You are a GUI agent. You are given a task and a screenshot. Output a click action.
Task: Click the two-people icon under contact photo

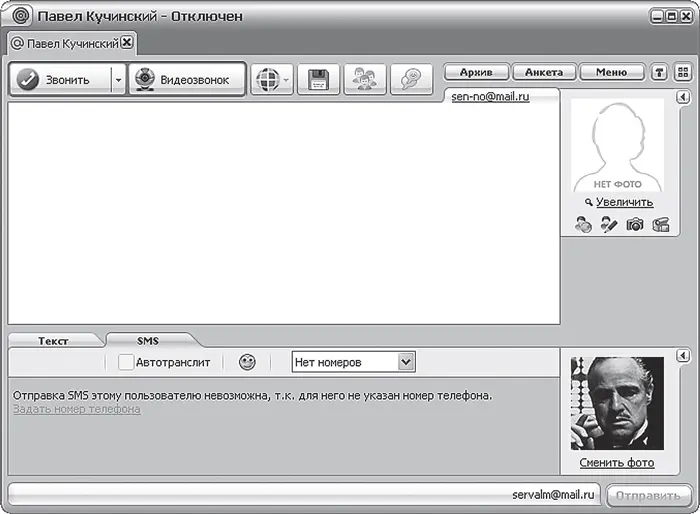tap(584, 225)
